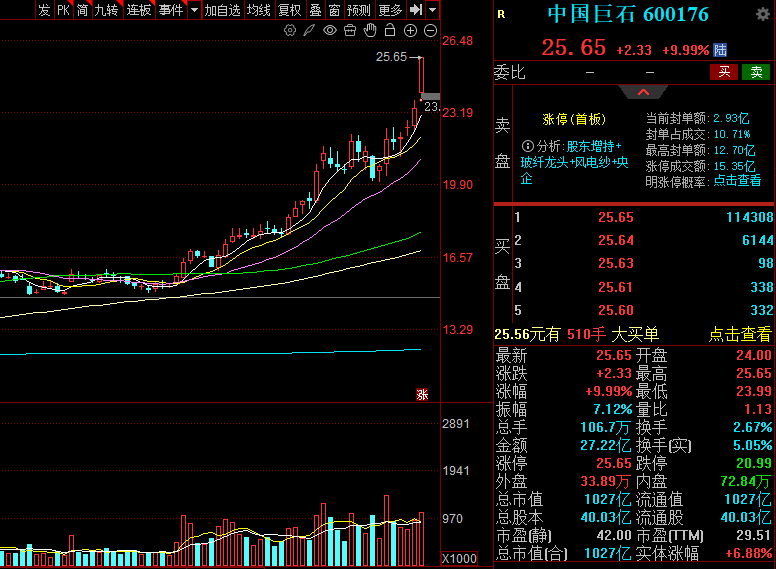Open chart settings gear icon

pyautogui.click(x=290, y=31)
